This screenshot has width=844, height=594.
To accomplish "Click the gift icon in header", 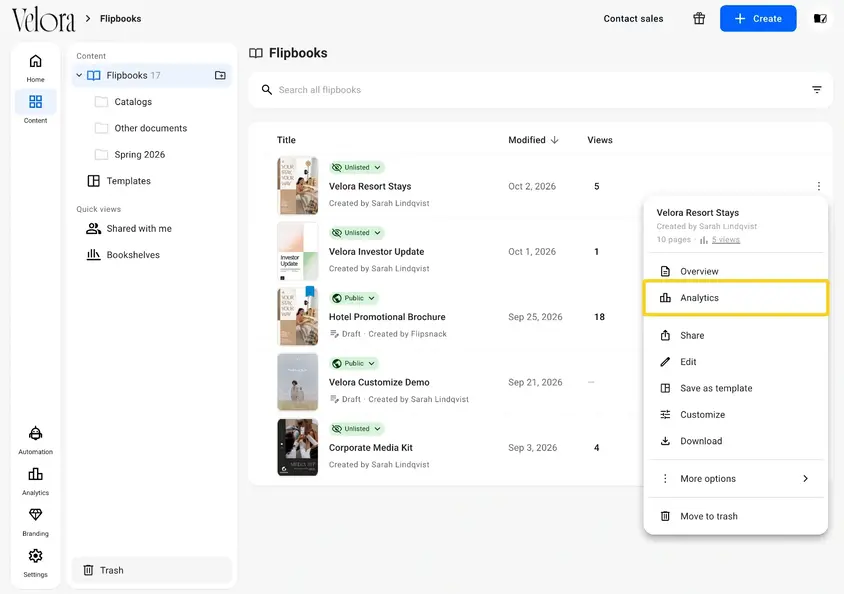I will point(699,18).
